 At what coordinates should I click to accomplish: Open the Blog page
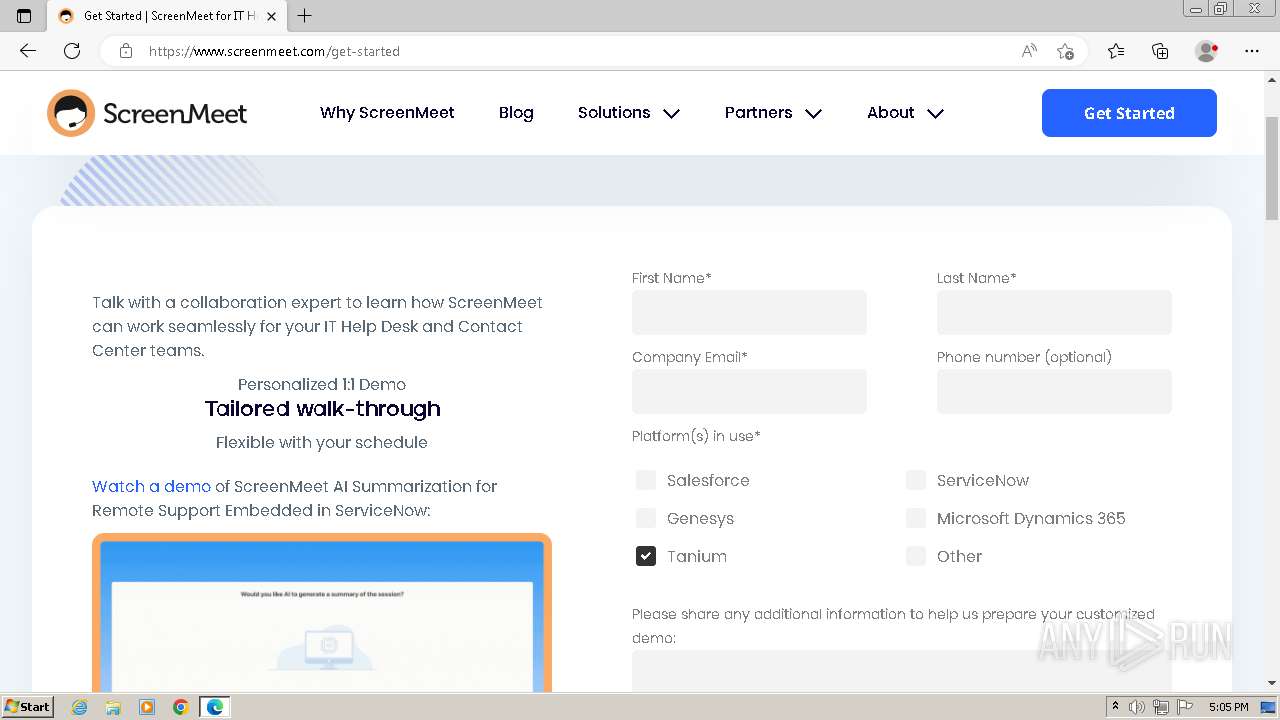(516, 113)
